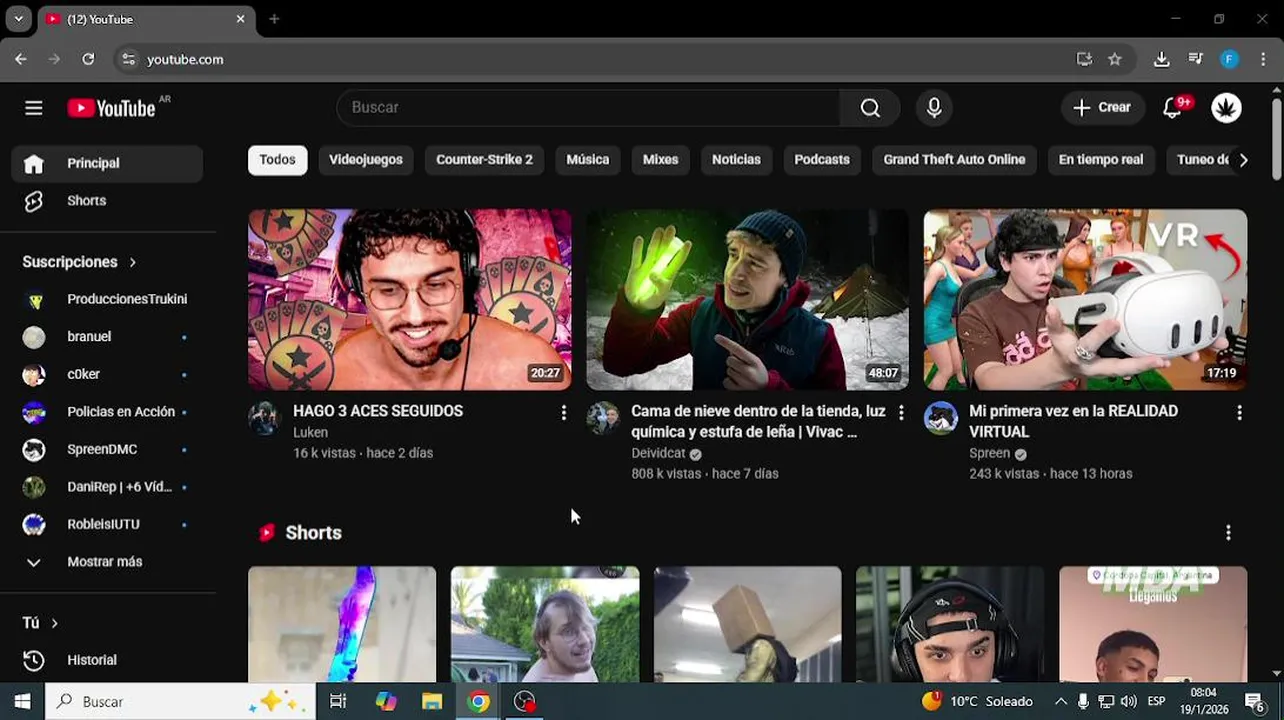1284x720 pixels.
Task: Go to Principal in sidebar
Action: pyautogui.click(x=108, y=164)
